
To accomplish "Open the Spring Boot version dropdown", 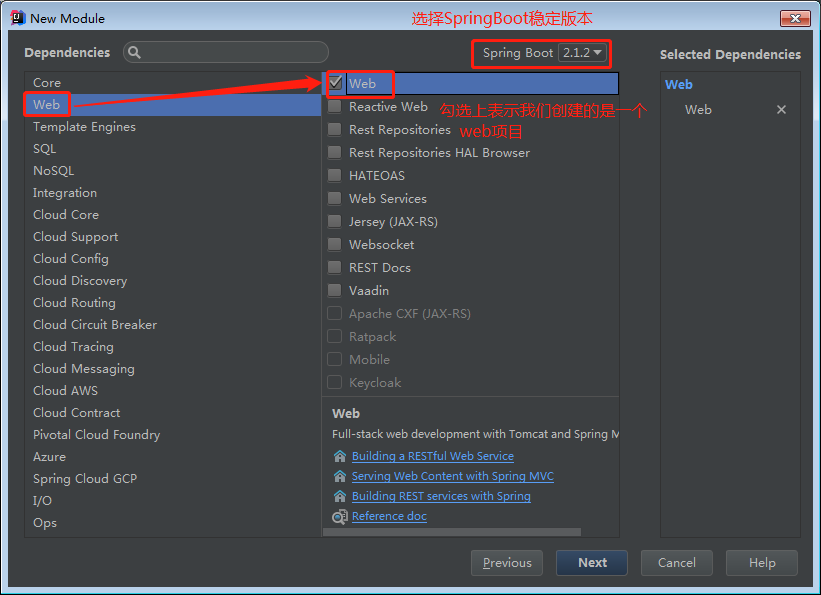I will (582, 53).
